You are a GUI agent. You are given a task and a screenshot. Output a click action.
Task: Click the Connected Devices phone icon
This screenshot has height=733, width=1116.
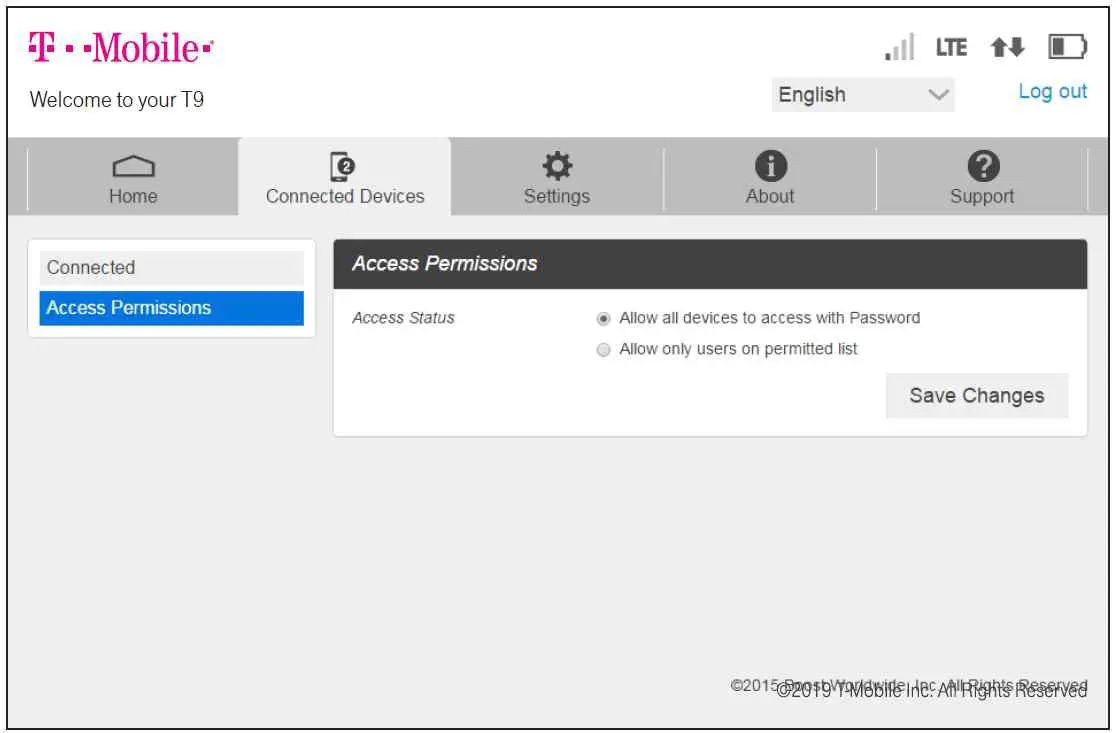tap(342, 167)
